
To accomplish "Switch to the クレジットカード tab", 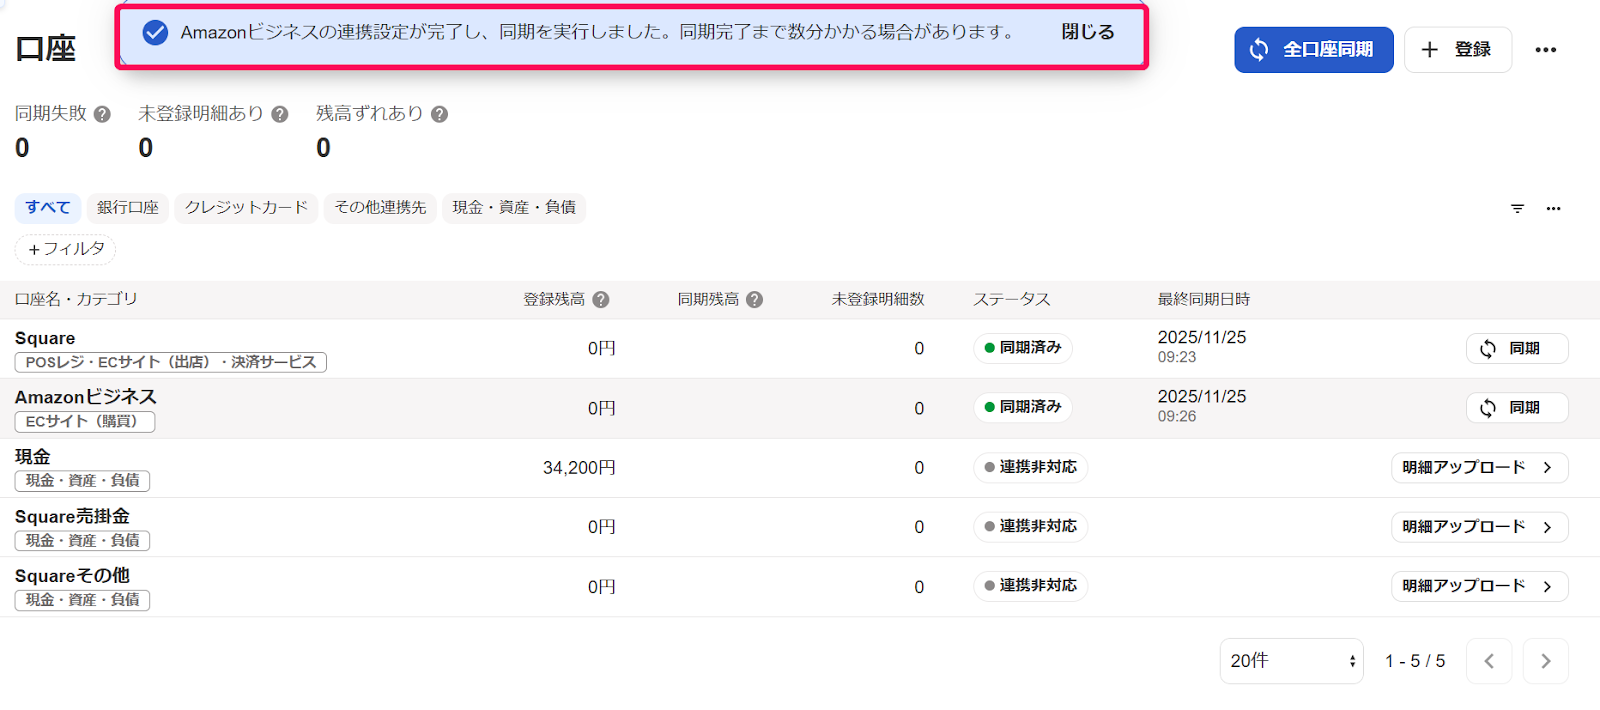I will pos(246,207).
